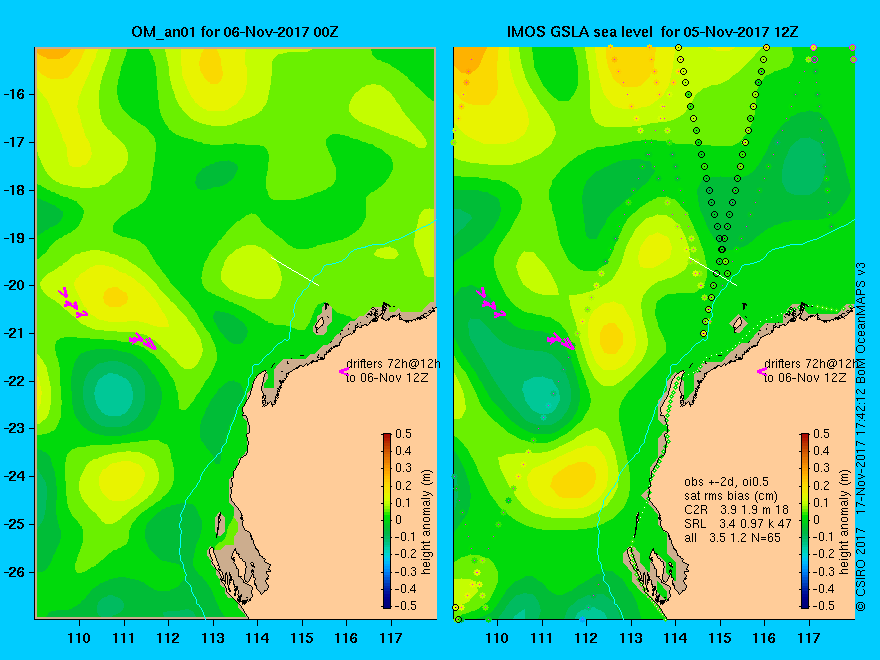Screen dimensions: 880x660
Task: Select the -18 latitude axis label
Action: [x=16, y=190]
